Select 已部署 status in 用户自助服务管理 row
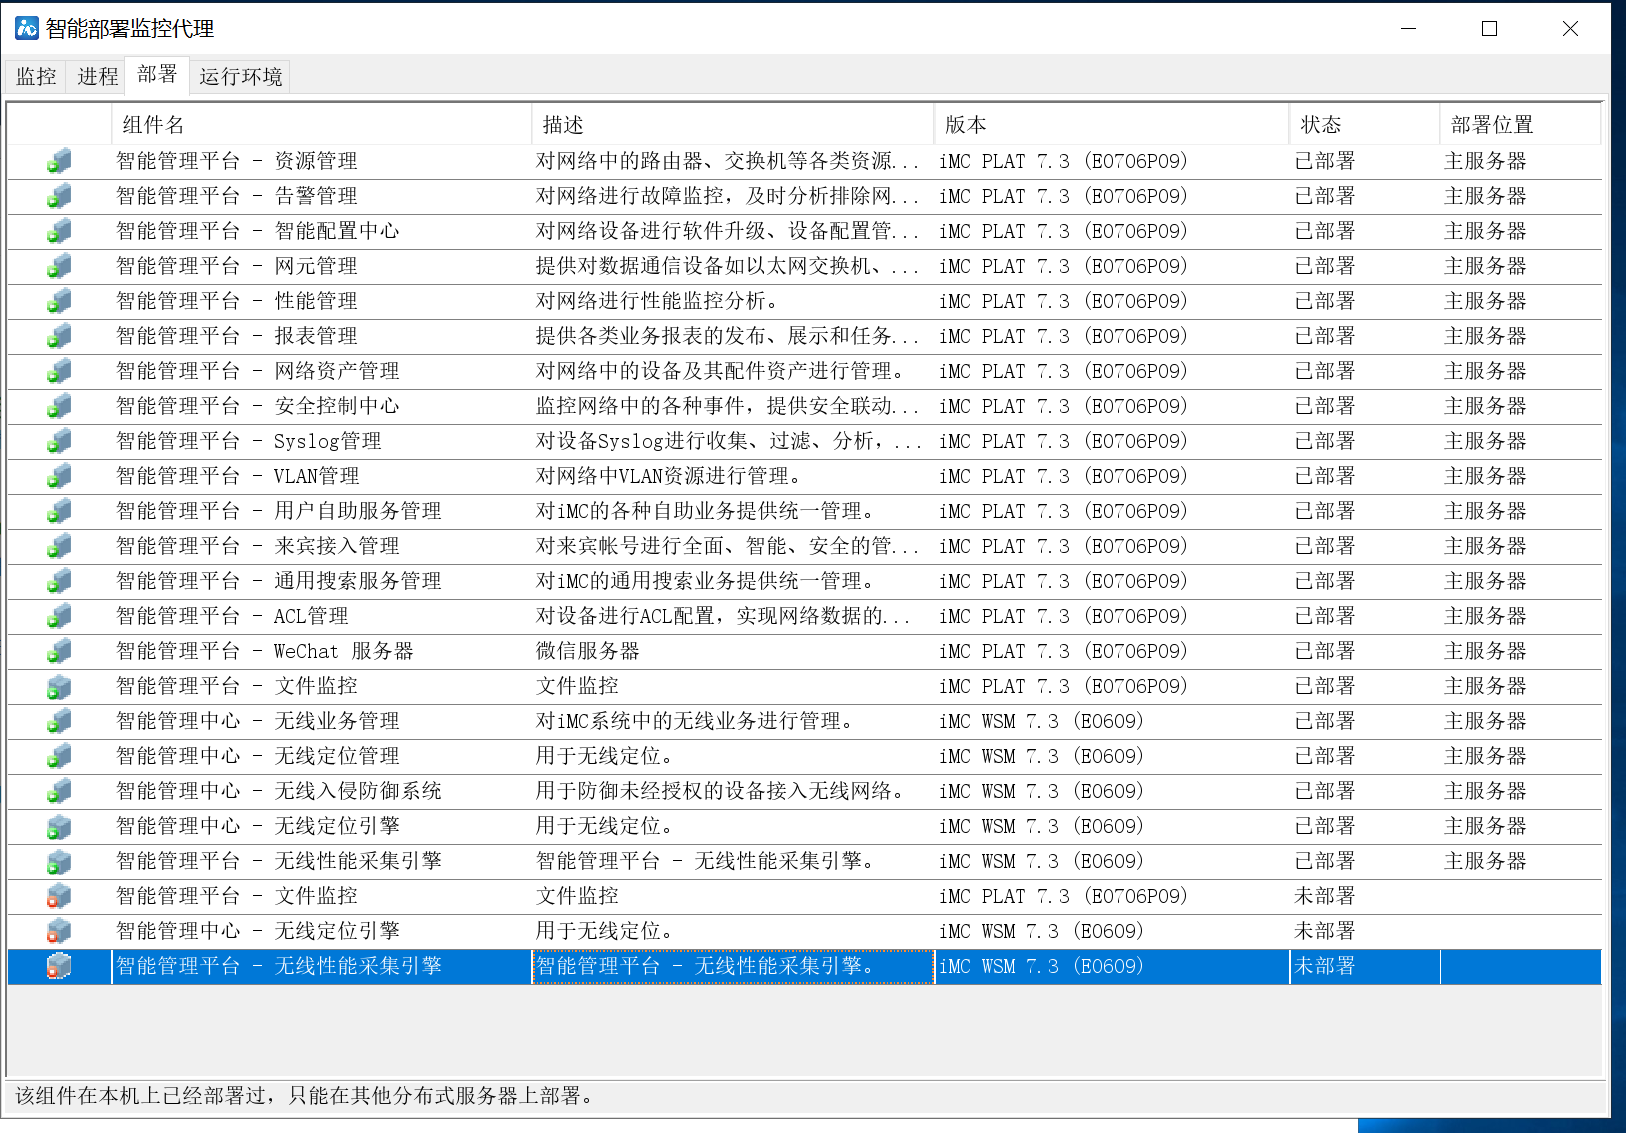 [x=1325, y=511]
